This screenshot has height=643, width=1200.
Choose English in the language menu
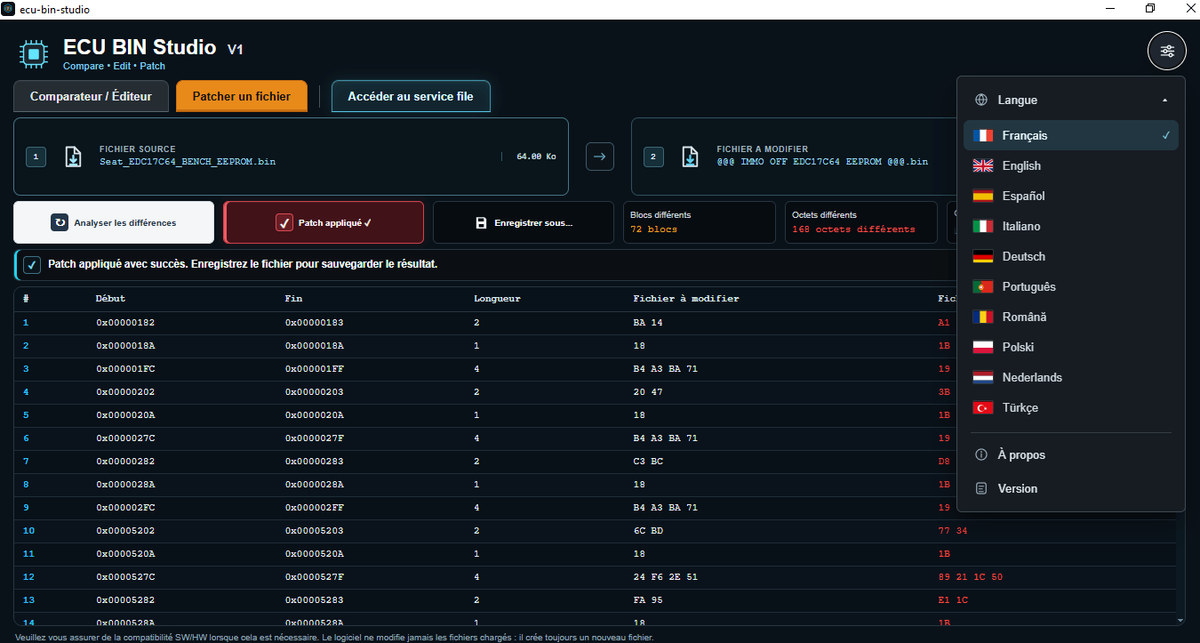(x=1071, y=166)
